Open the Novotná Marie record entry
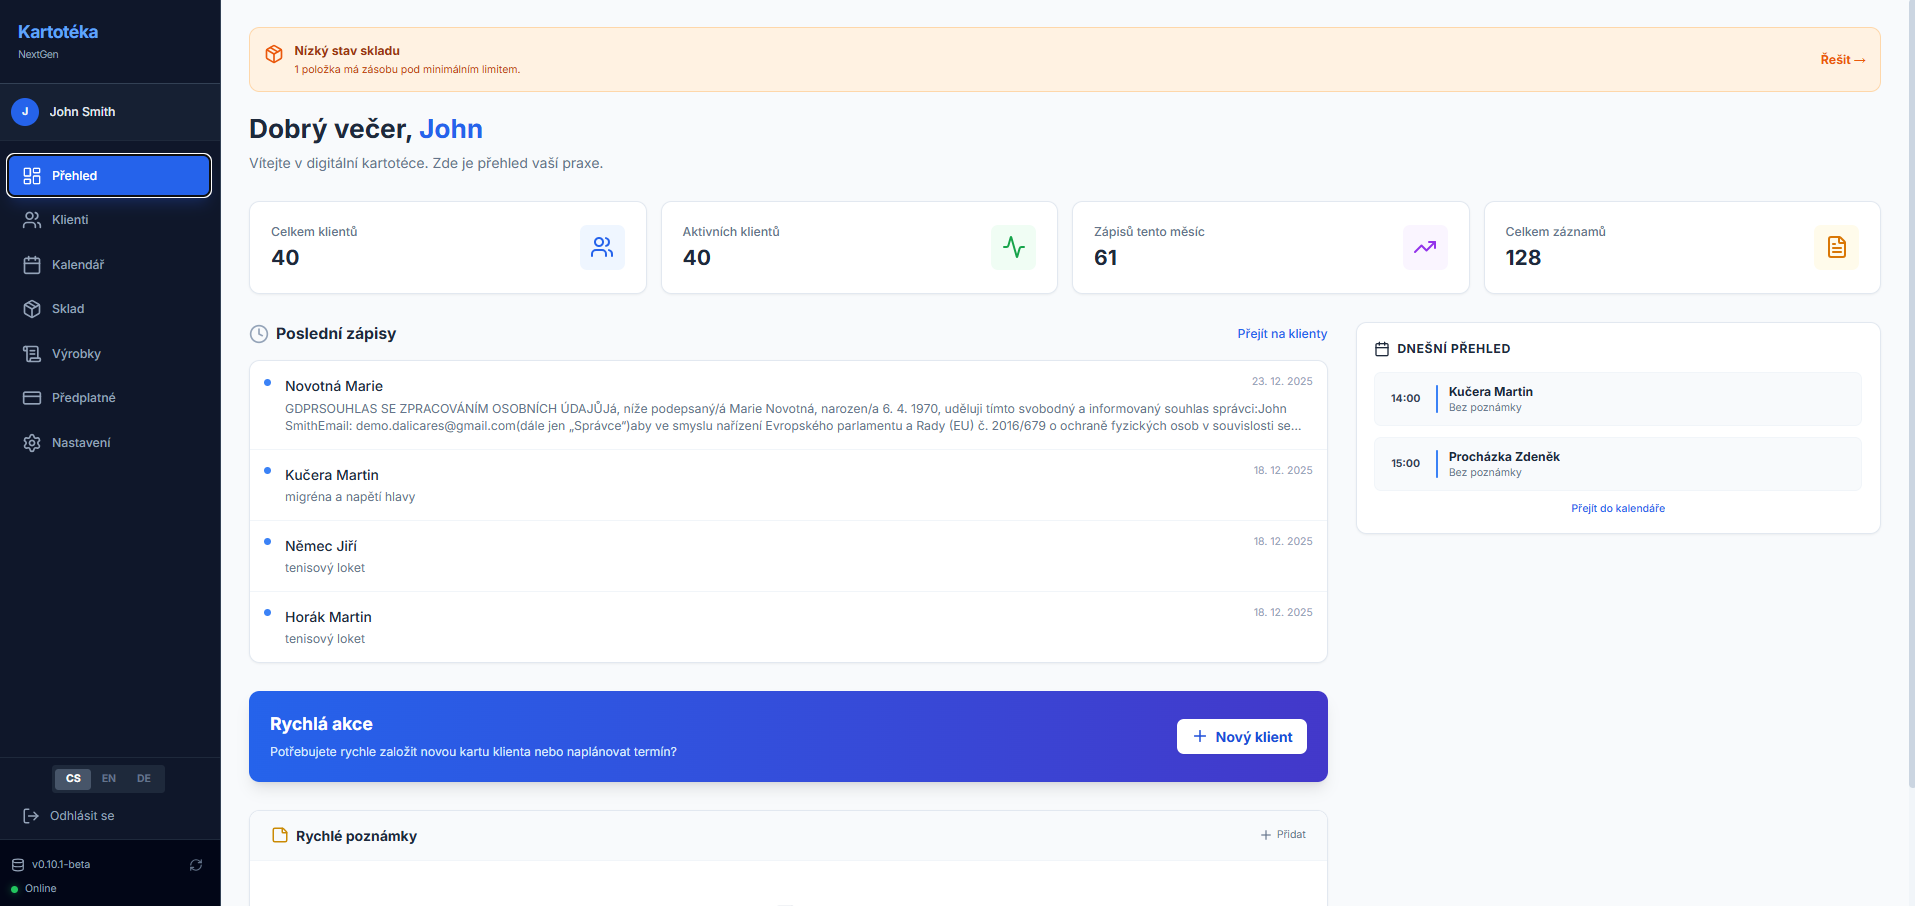Image resolution: width=1915 pixels, height=906 pixels. [x=788, y=405]
